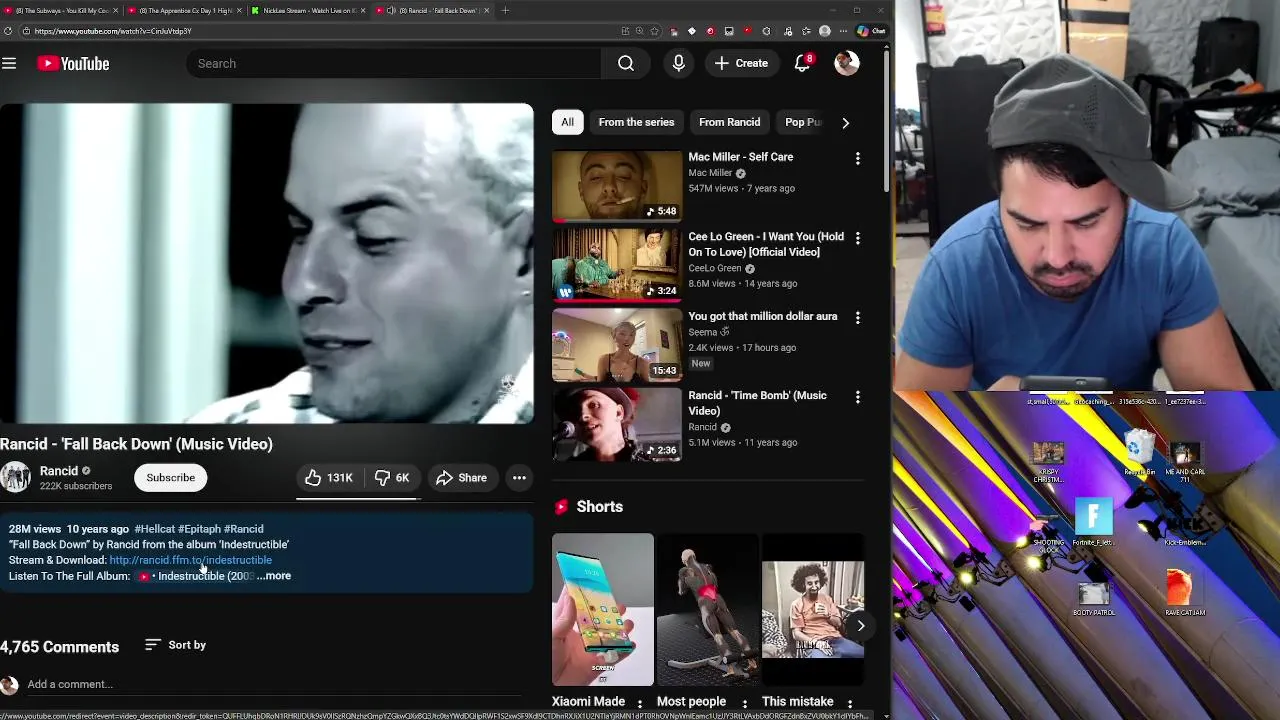Screen dimensions: 1280x720
Task: Go to YouTube home via logo
Action: tap(73, 64)
